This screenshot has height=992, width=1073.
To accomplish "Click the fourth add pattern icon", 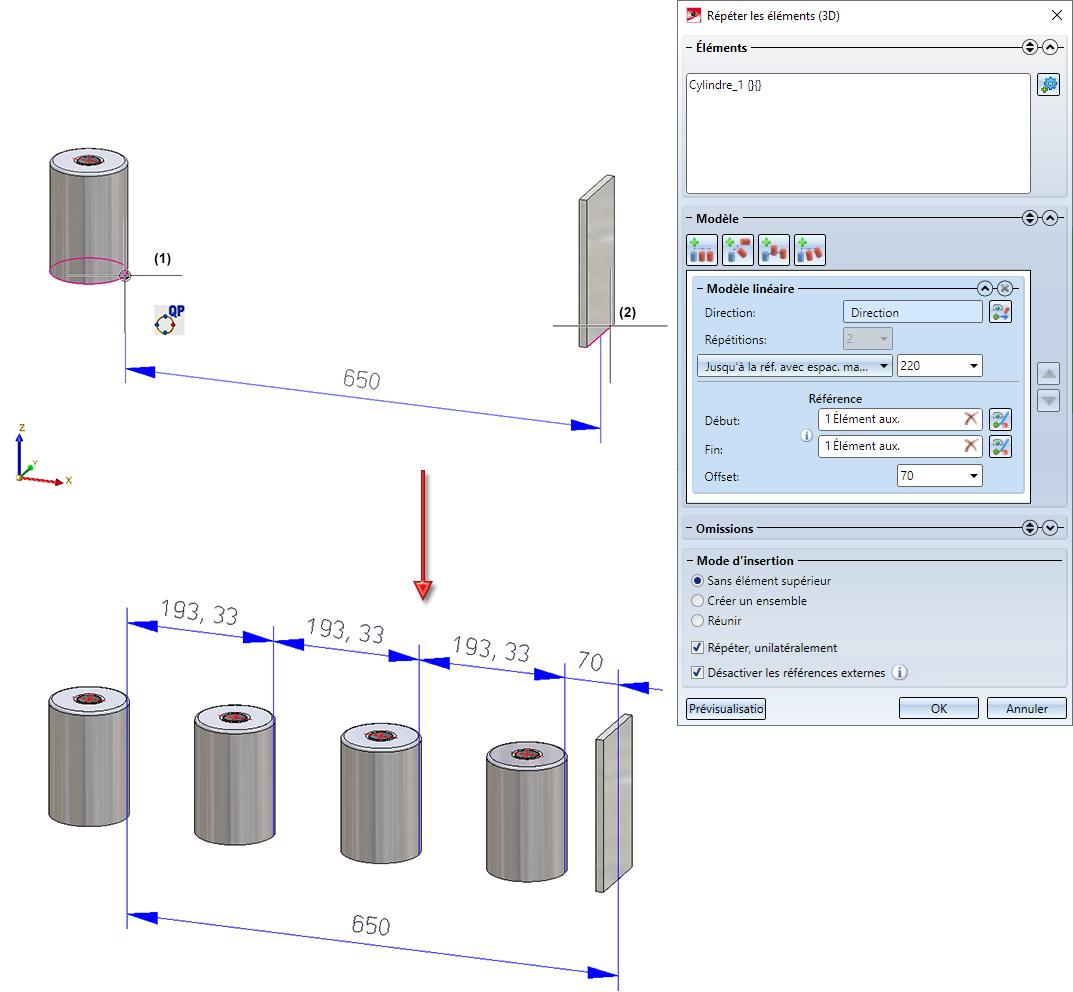I will point(810,250).
